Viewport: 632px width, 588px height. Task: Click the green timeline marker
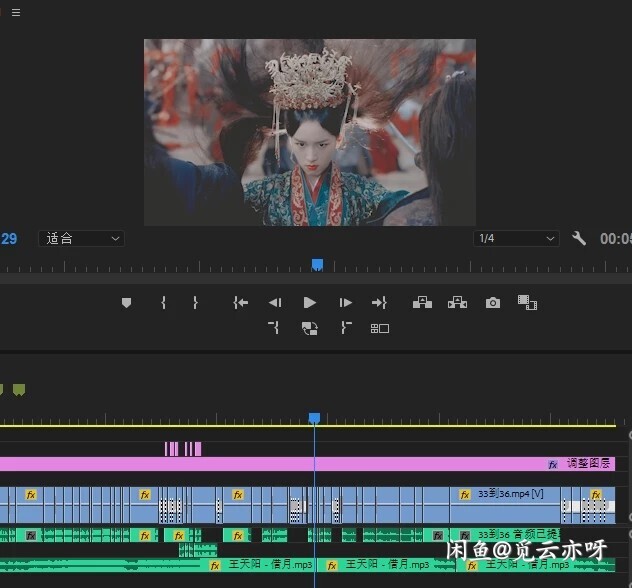click(x=19, y=390)
